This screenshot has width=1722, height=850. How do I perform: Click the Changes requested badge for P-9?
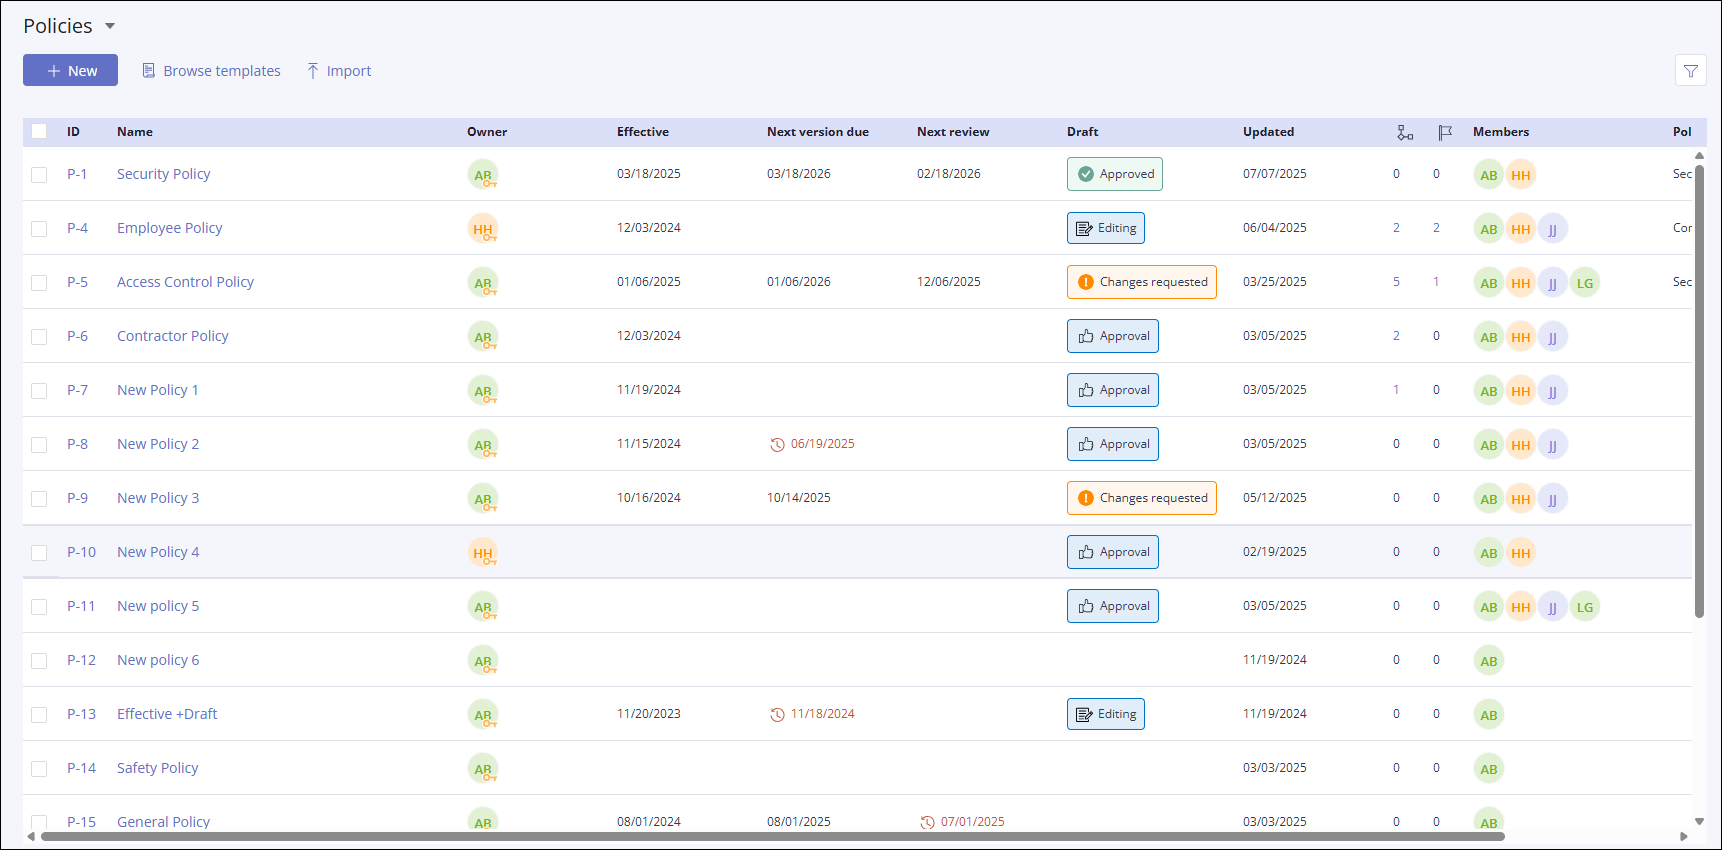pos(1142,498)
